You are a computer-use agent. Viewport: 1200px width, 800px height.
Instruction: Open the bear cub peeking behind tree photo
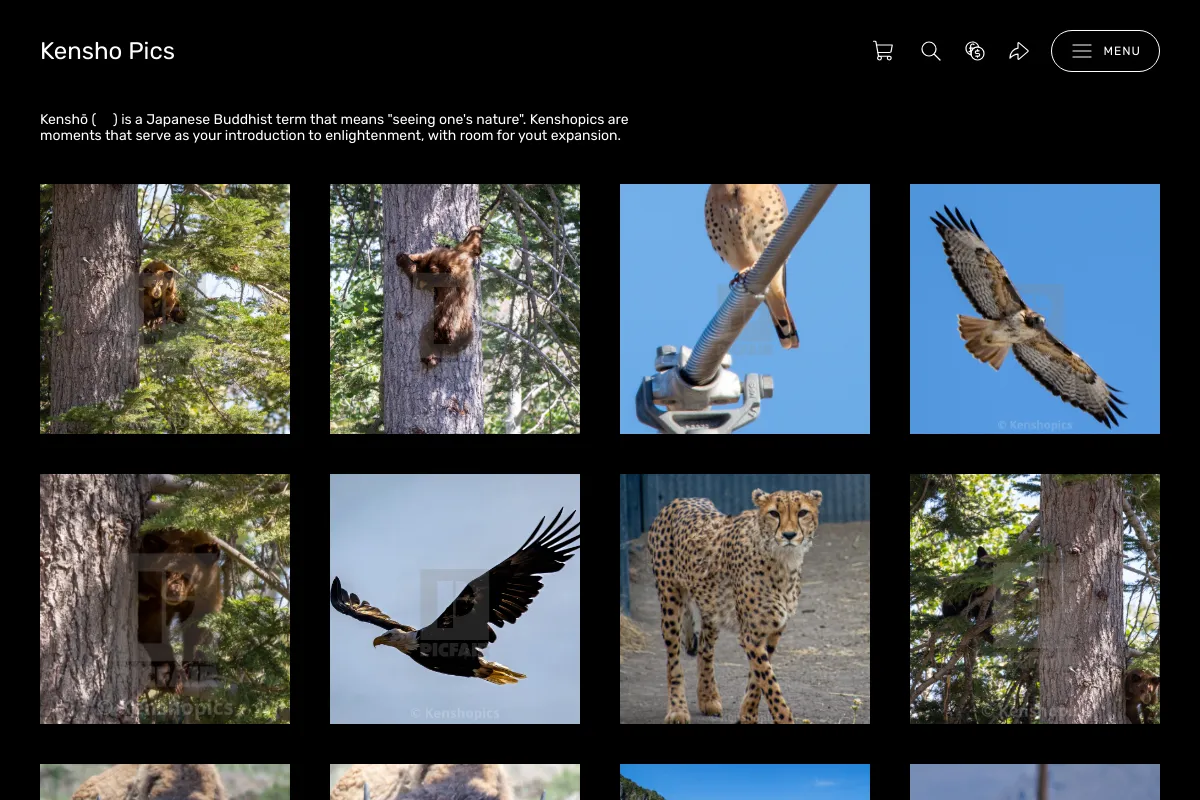point(165,309)
